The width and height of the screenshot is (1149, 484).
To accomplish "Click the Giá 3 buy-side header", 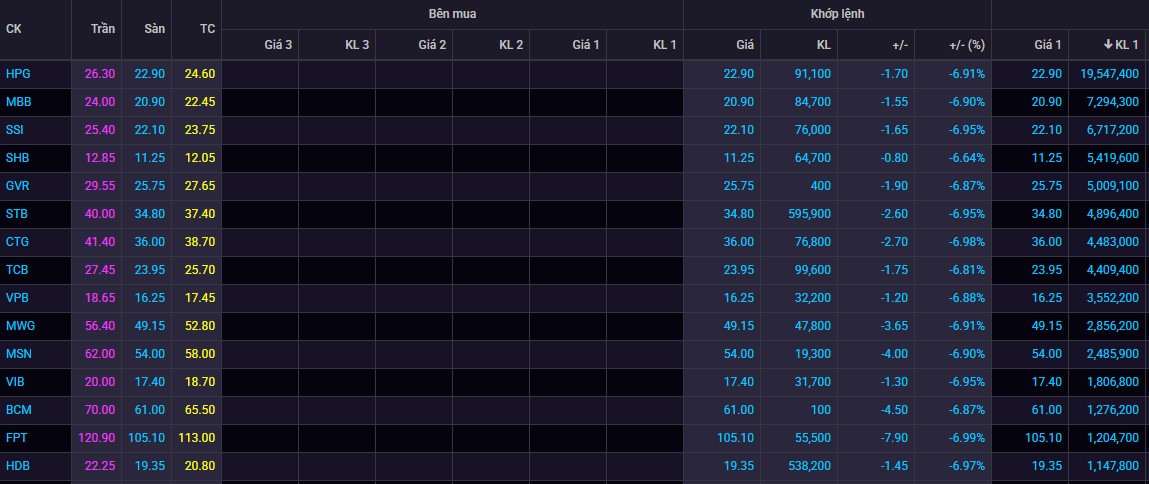I will 279,45.
